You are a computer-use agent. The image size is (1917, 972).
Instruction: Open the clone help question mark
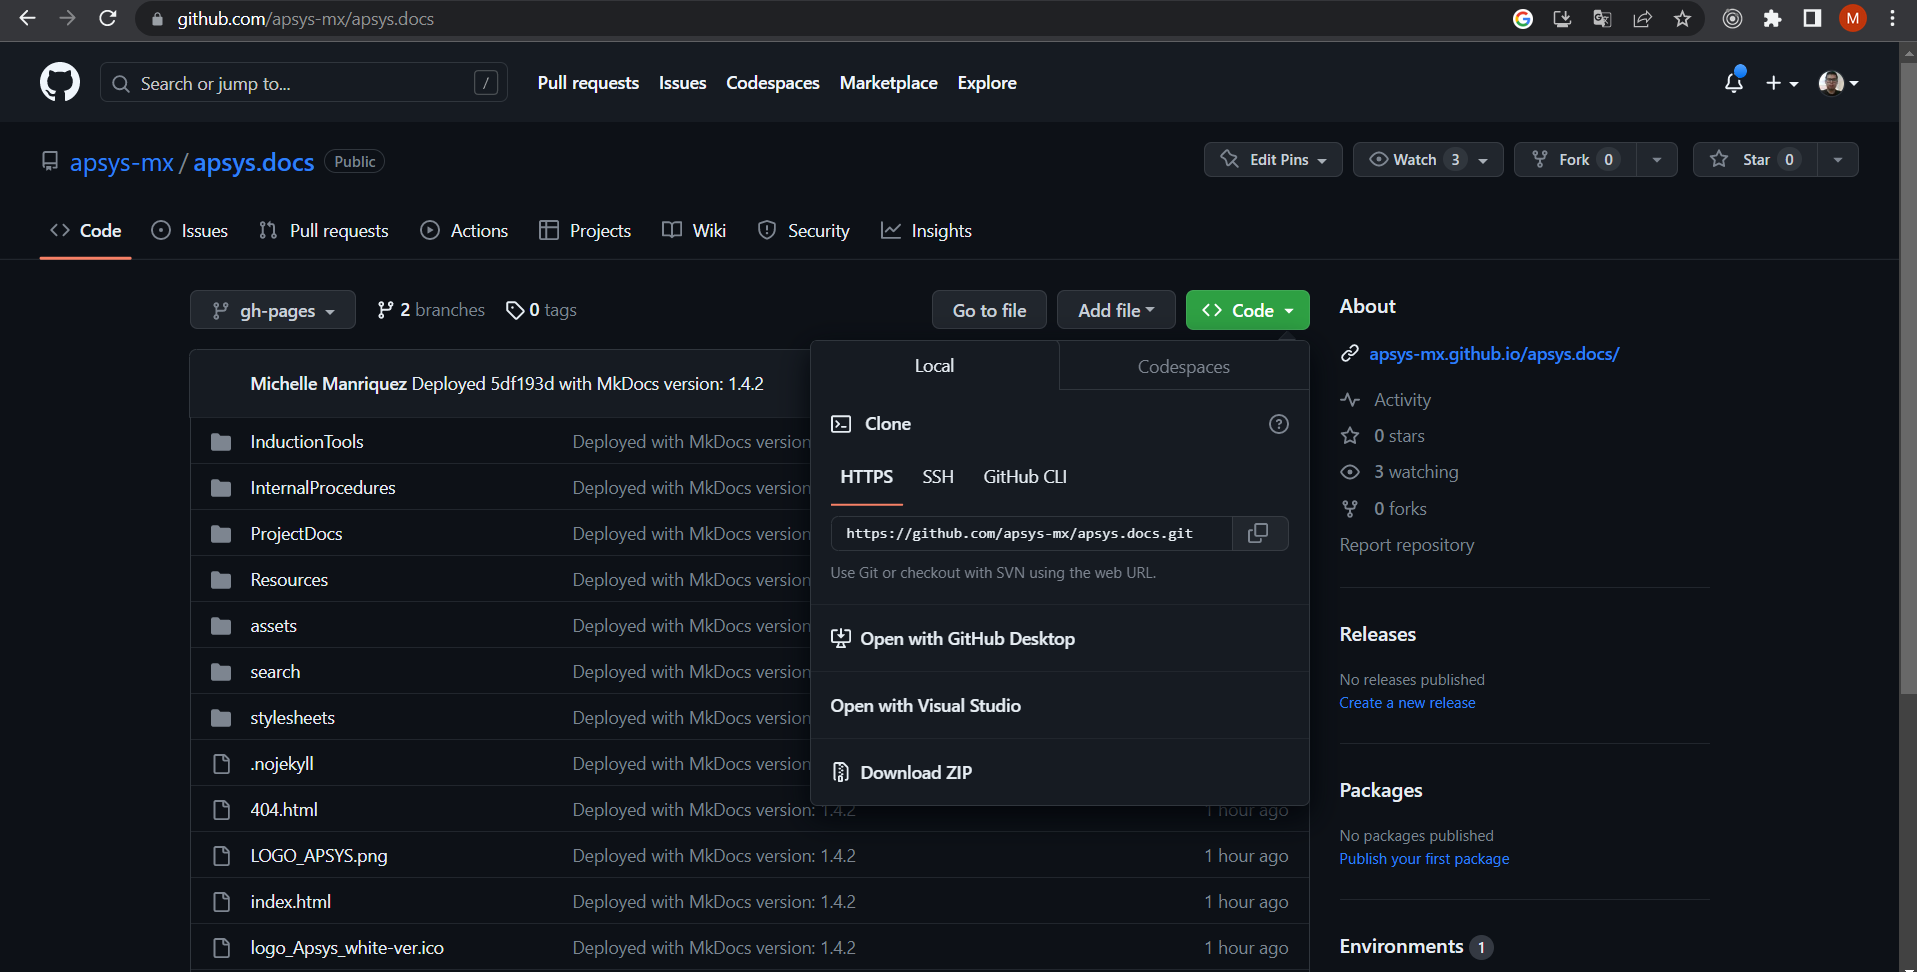tap(1278, 423)
